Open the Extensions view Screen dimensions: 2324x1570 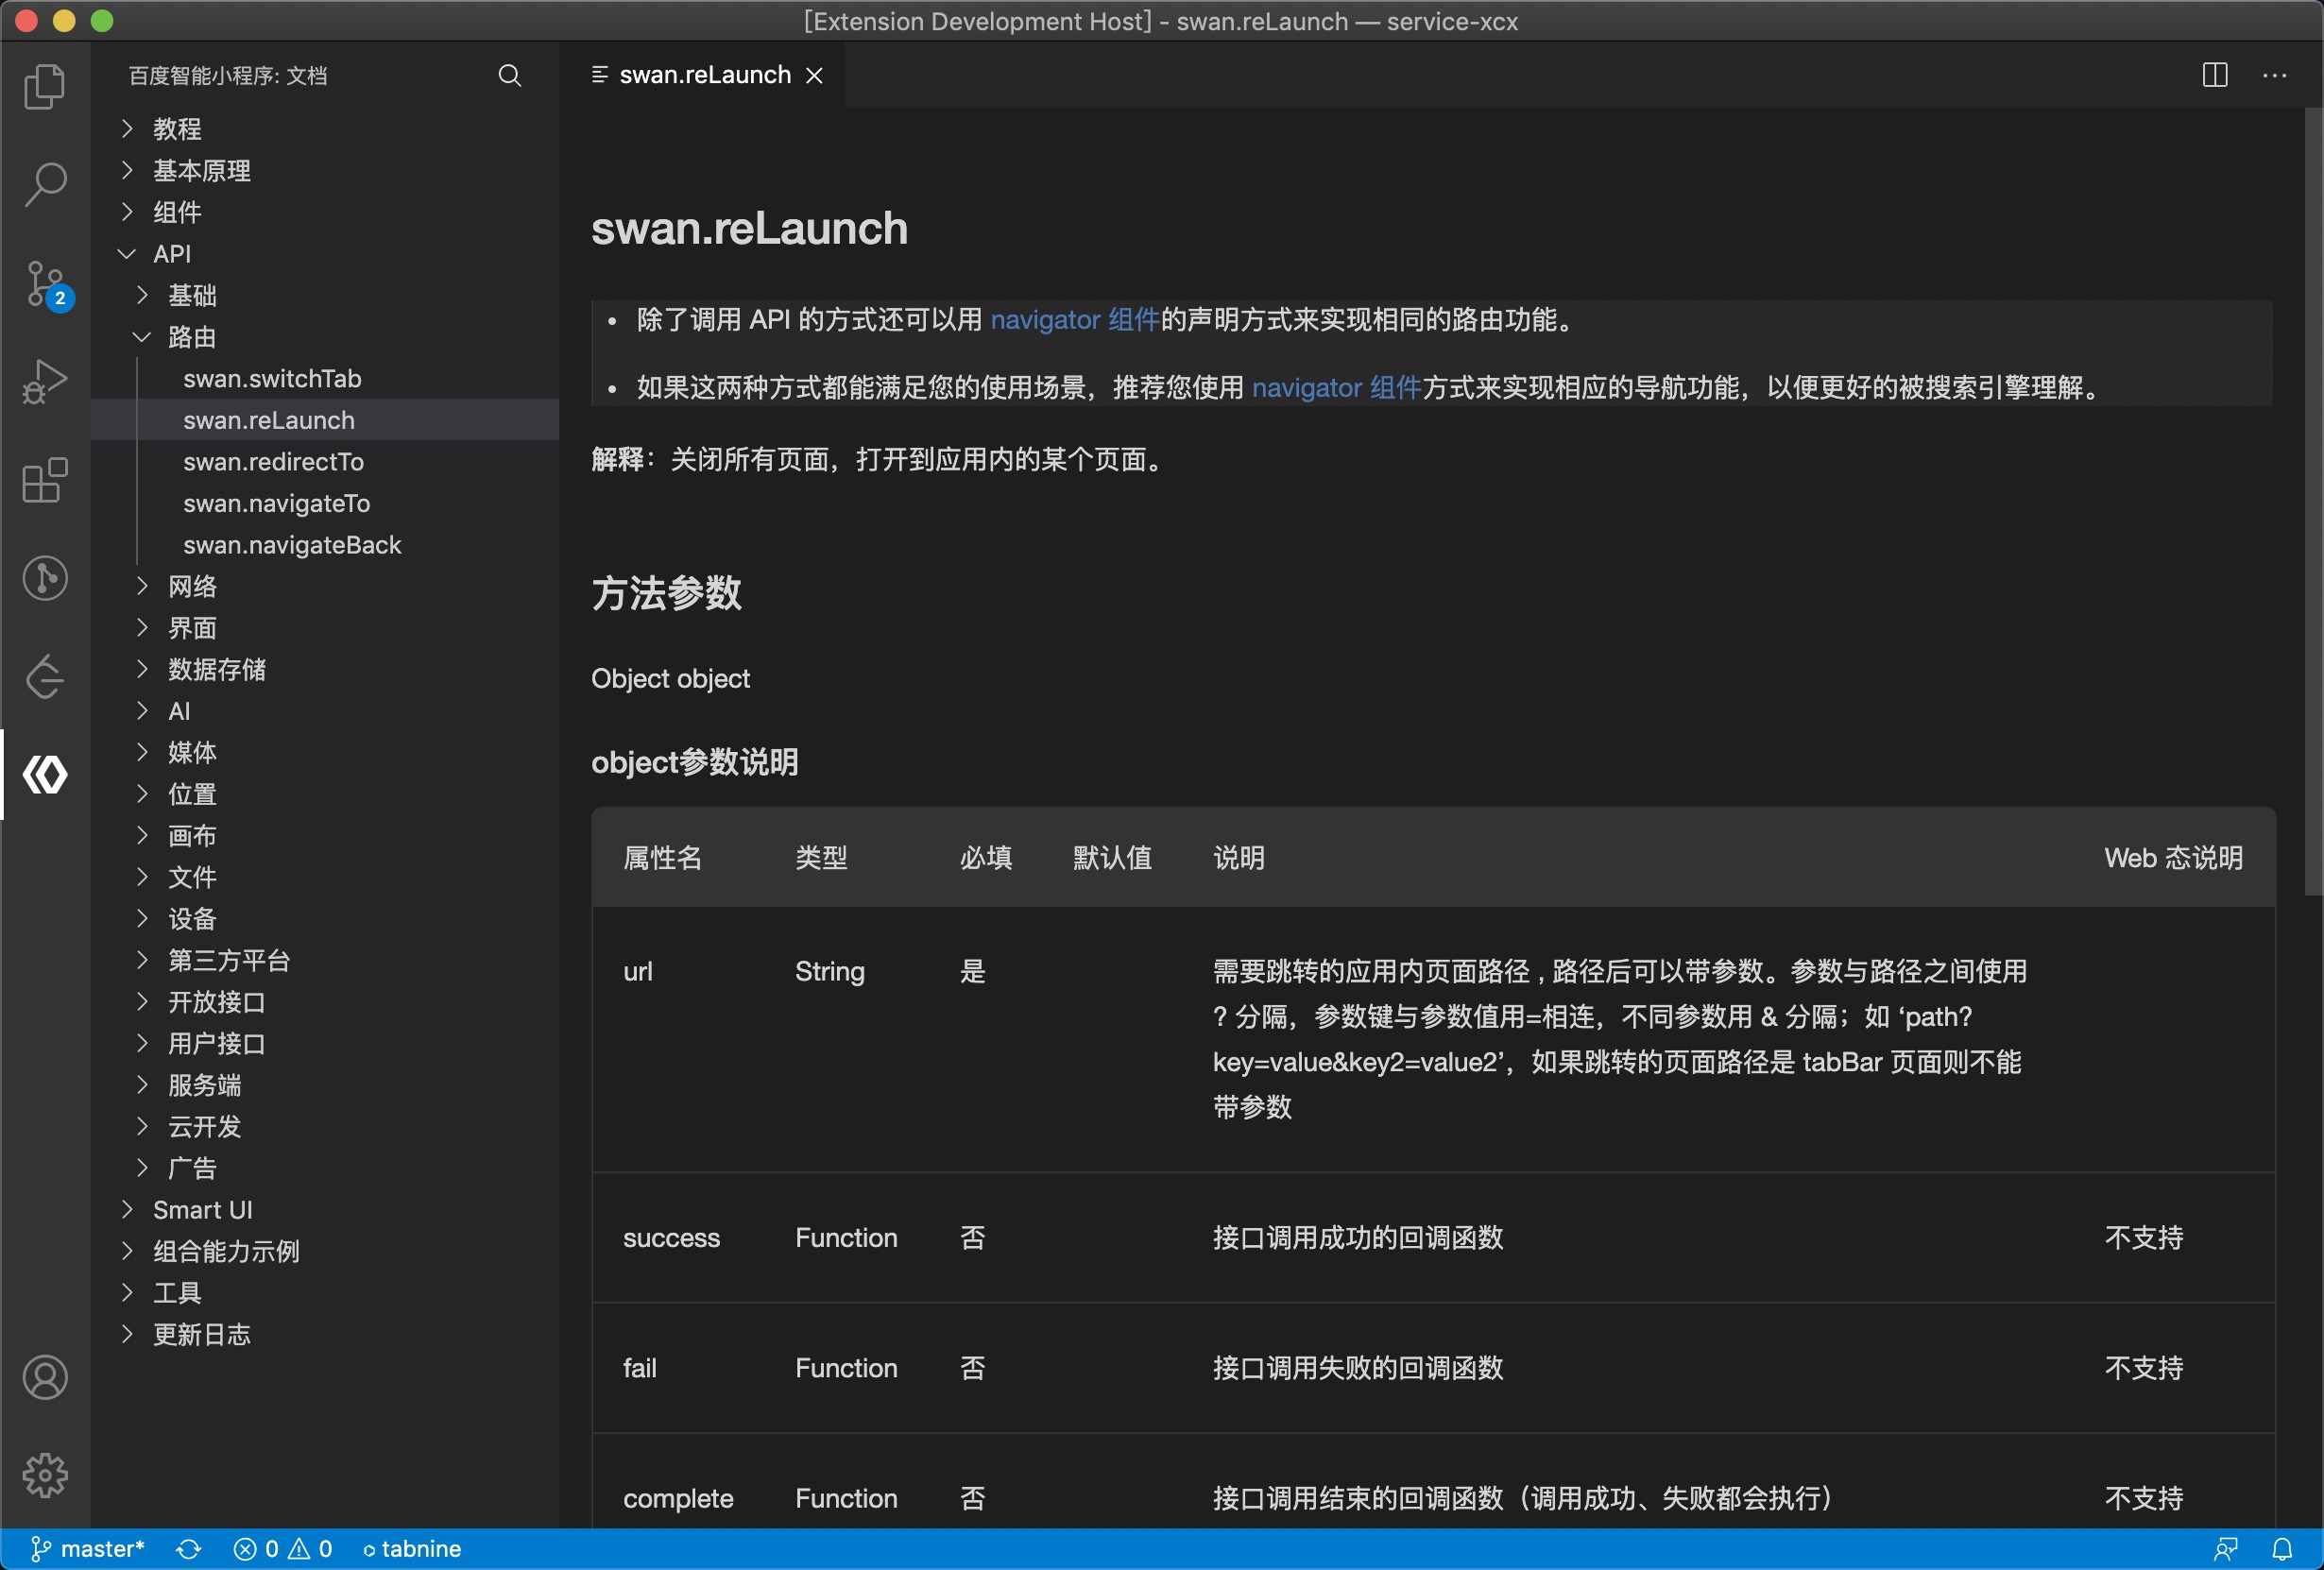(45, 481)
